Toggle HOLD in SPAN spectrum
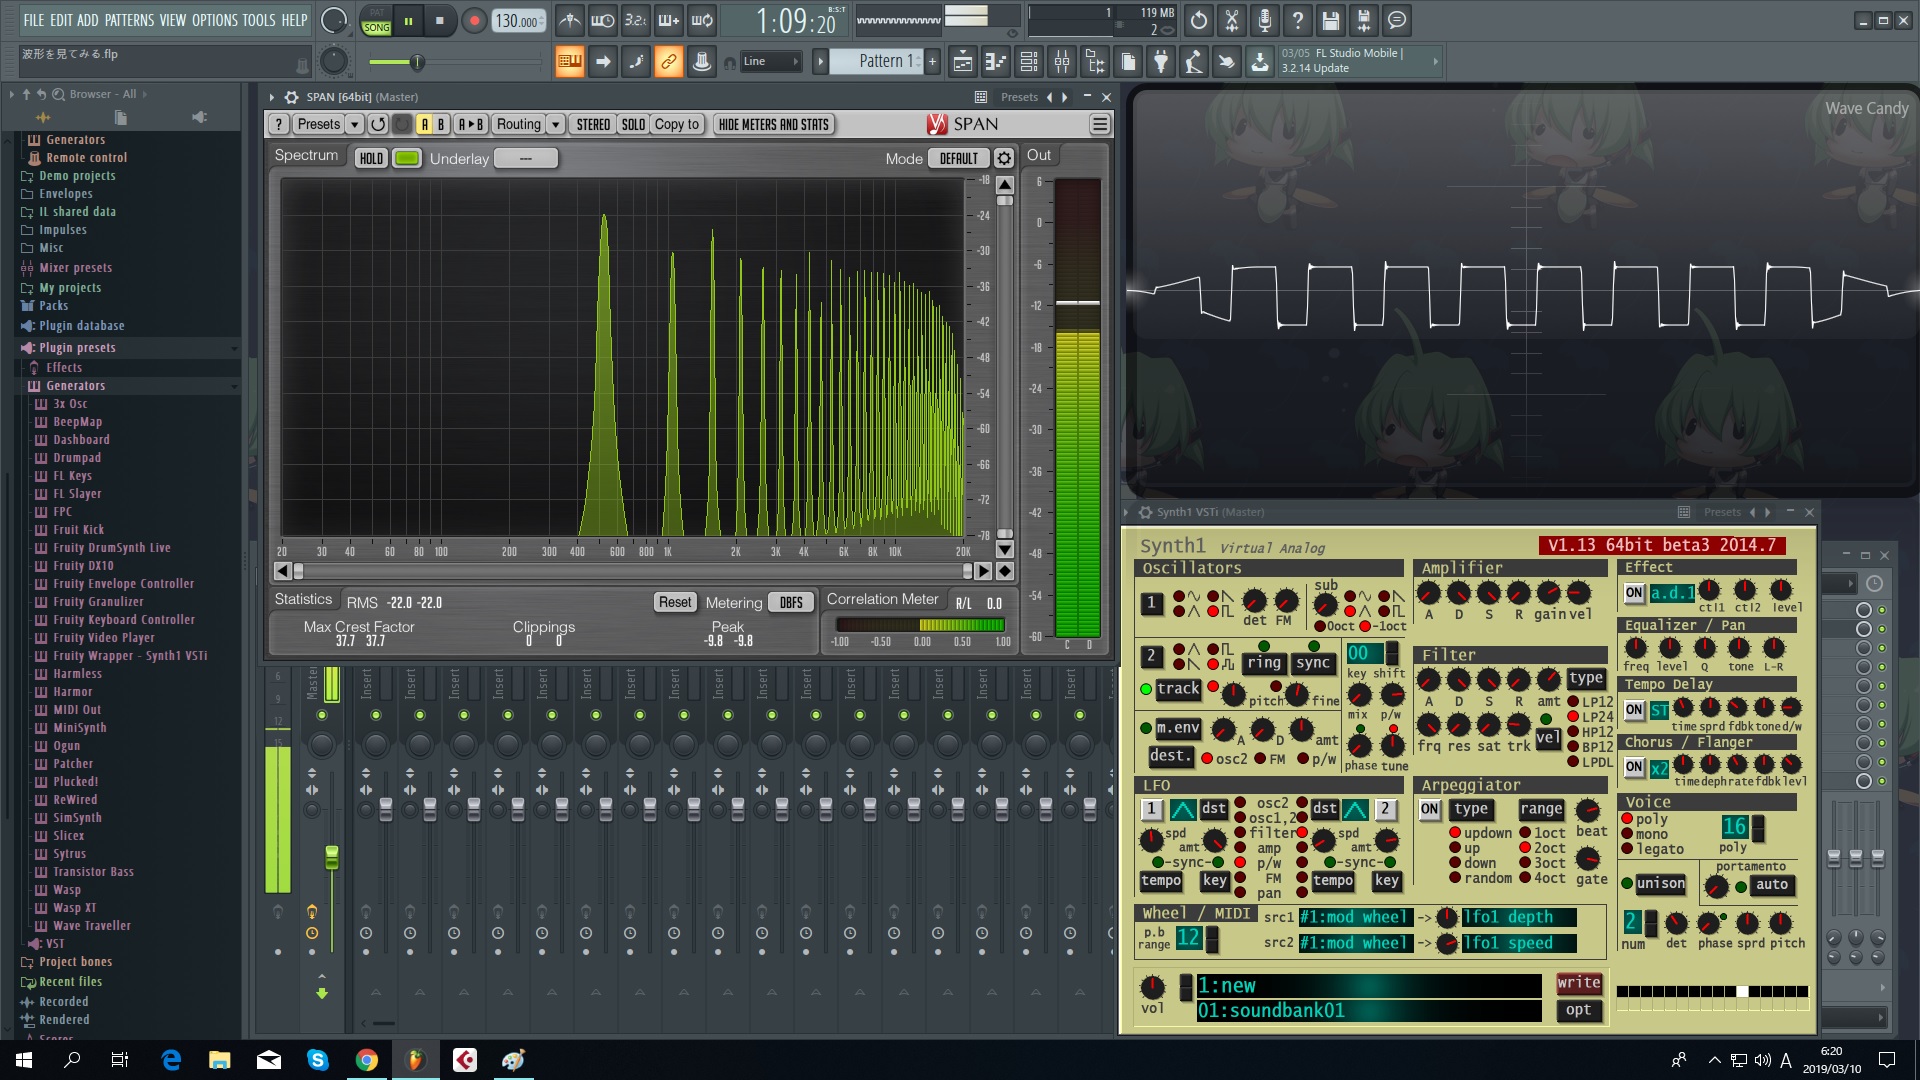The image size is (1920, 1080). [x=371, y=158]
